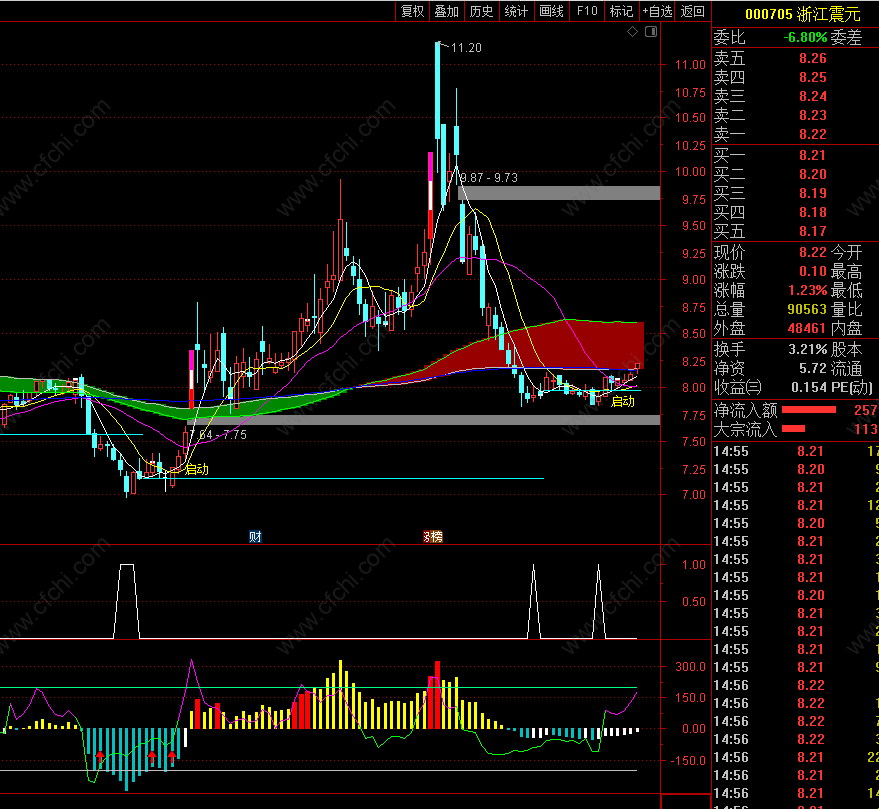Click the 现价 value 8.22
The width and height of the screenshot is (879, 809).
(813, 252)
